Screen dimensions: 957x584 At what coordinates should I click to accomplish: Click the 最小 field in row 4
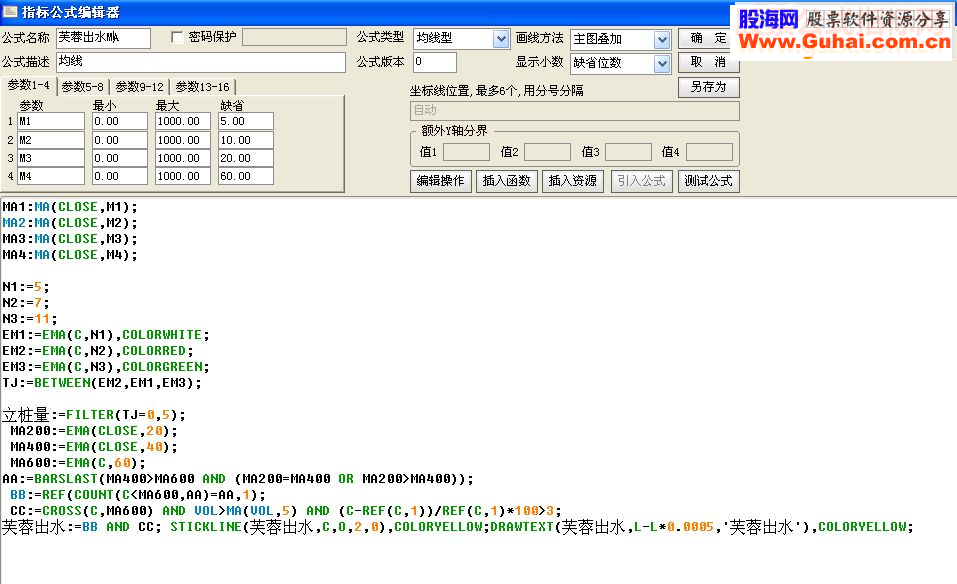click(x=120, y=176)
